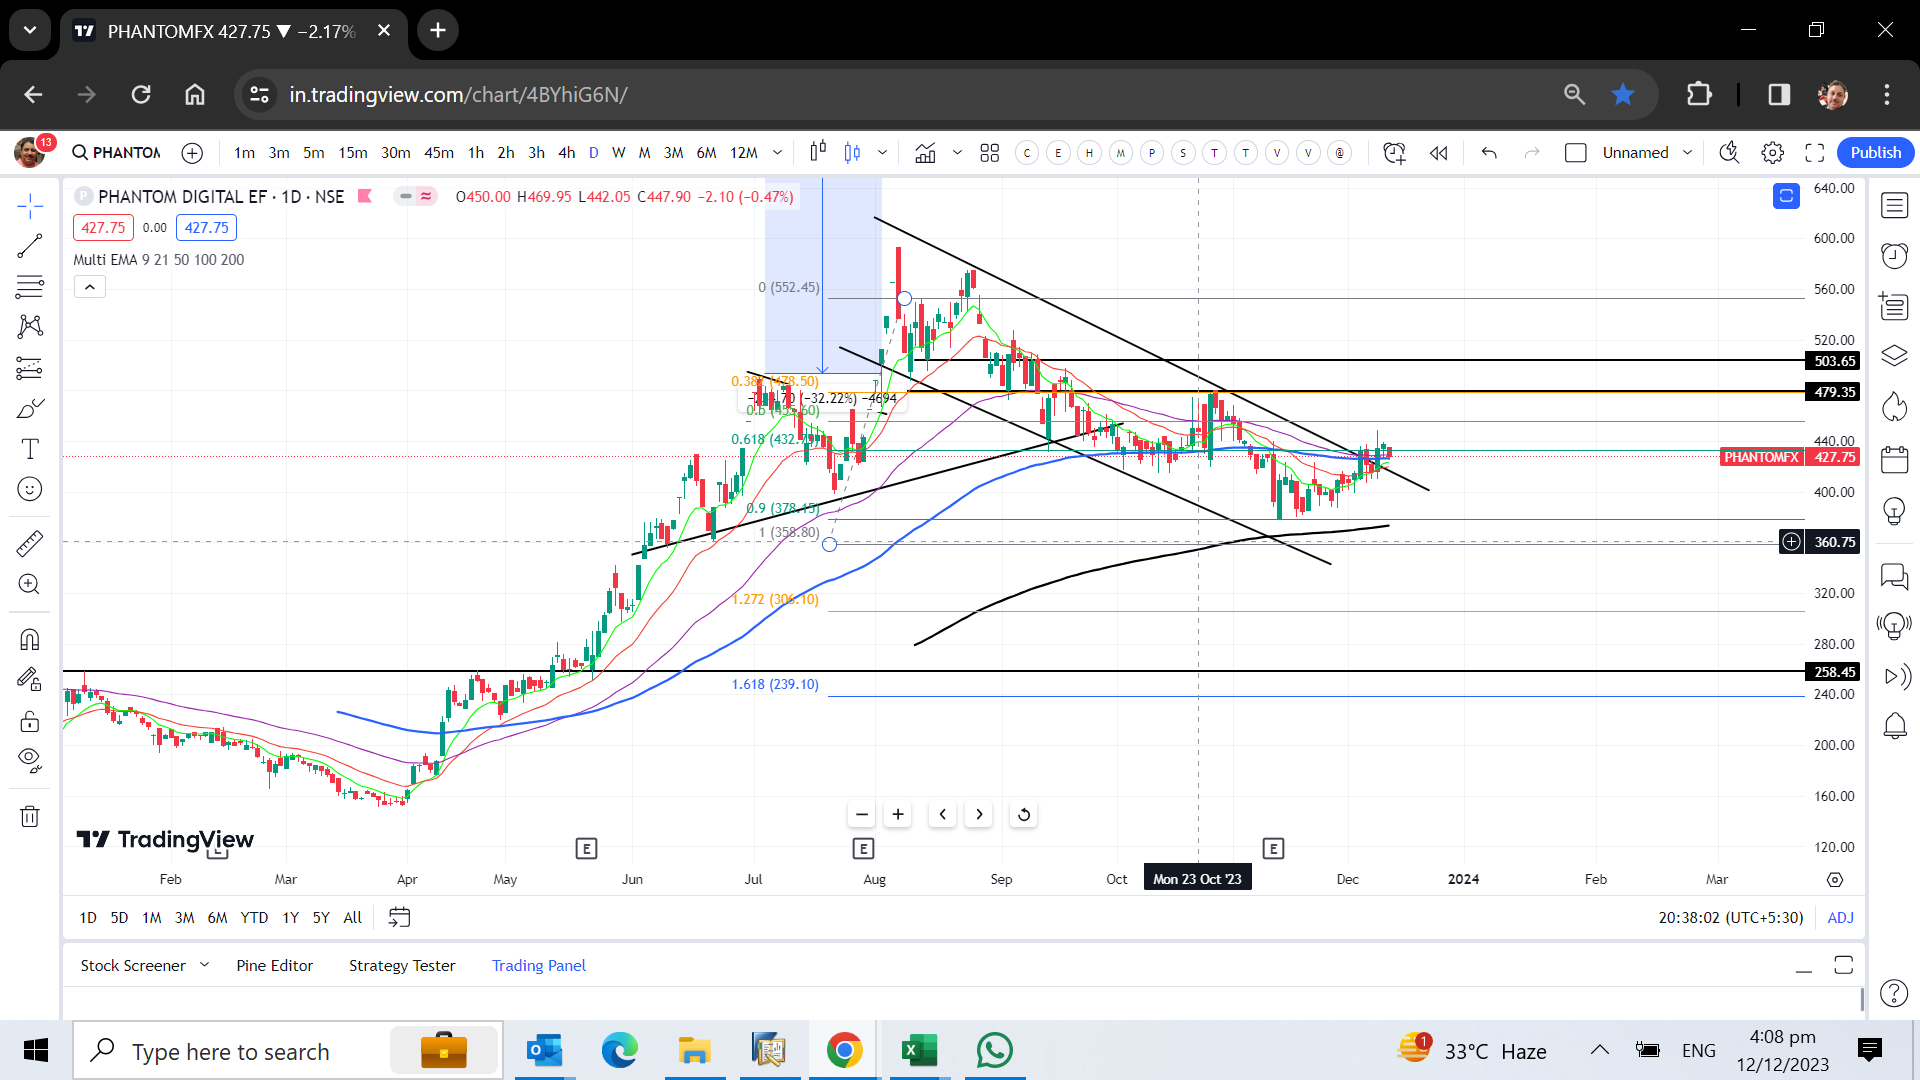Viewport: 1920px width, 1080px height.
Task: Toggle ADJ adjusted data button
Action: point(1840,918)
